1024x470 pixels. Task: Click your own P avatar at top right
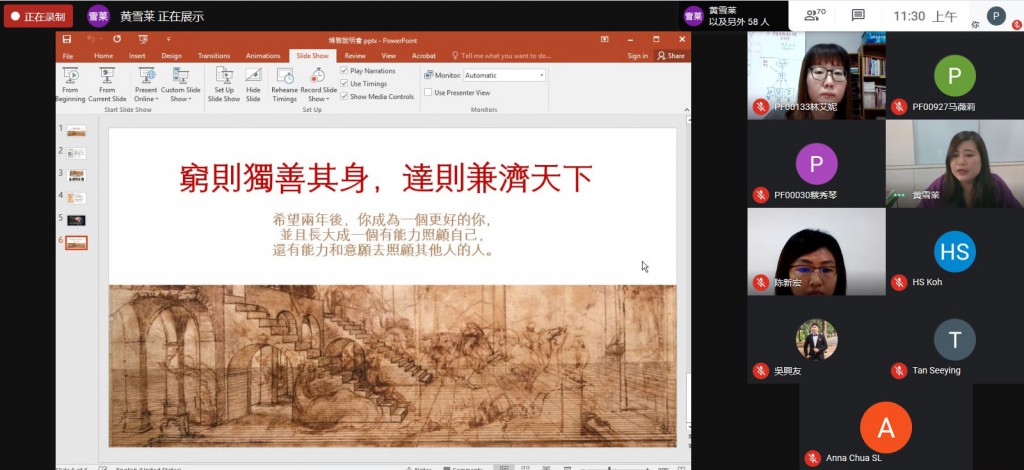[996, 16]
